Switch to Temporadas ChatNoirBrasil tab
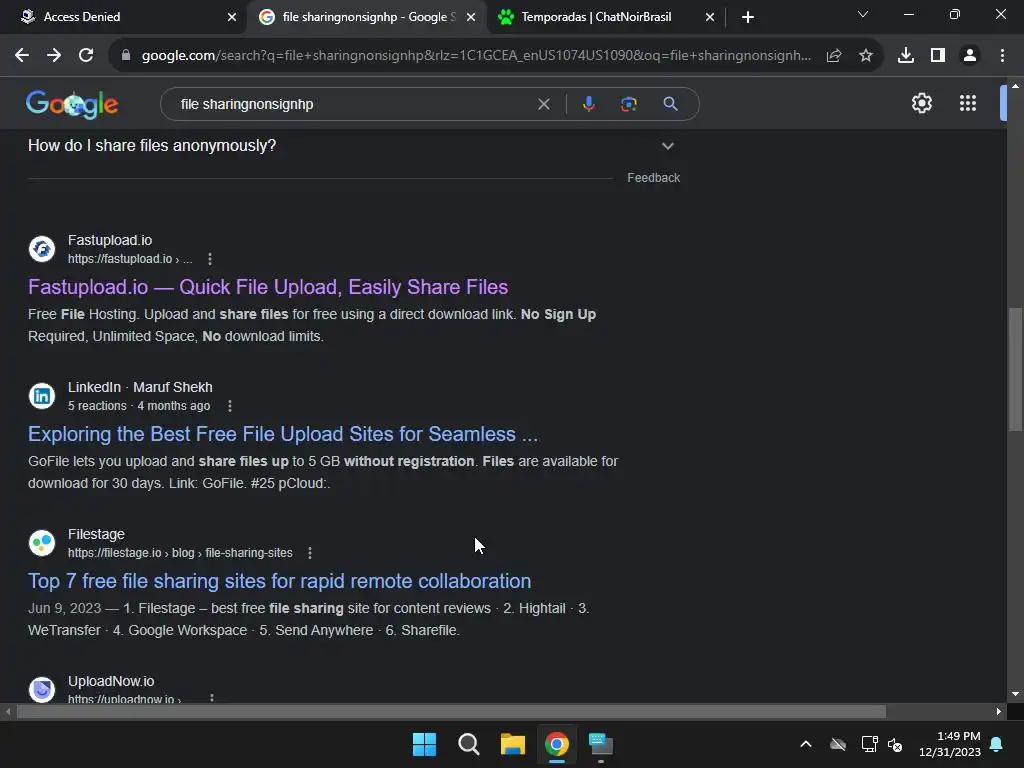 [606, 17]
